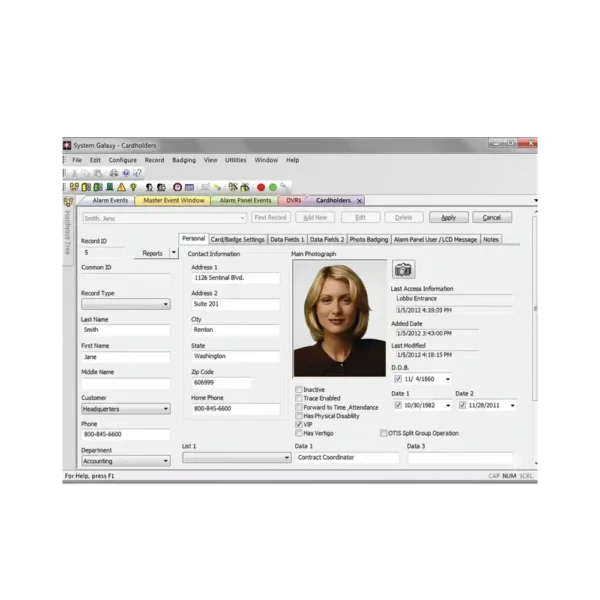Click the yellow pencil toolbar icon

pos(217,187)
